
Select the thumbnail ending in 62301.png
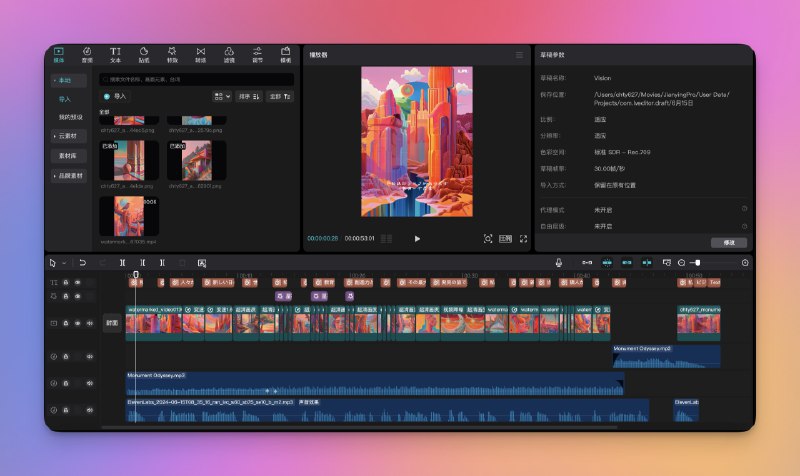(197, 161)
